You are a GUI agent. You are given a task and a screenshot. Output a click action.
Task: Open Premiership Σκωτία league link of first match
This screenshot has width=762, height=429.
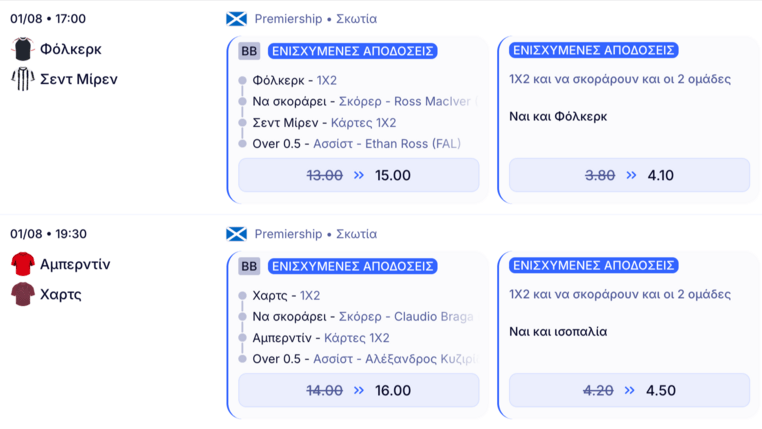pyautogui.click(x=316, y=19)
